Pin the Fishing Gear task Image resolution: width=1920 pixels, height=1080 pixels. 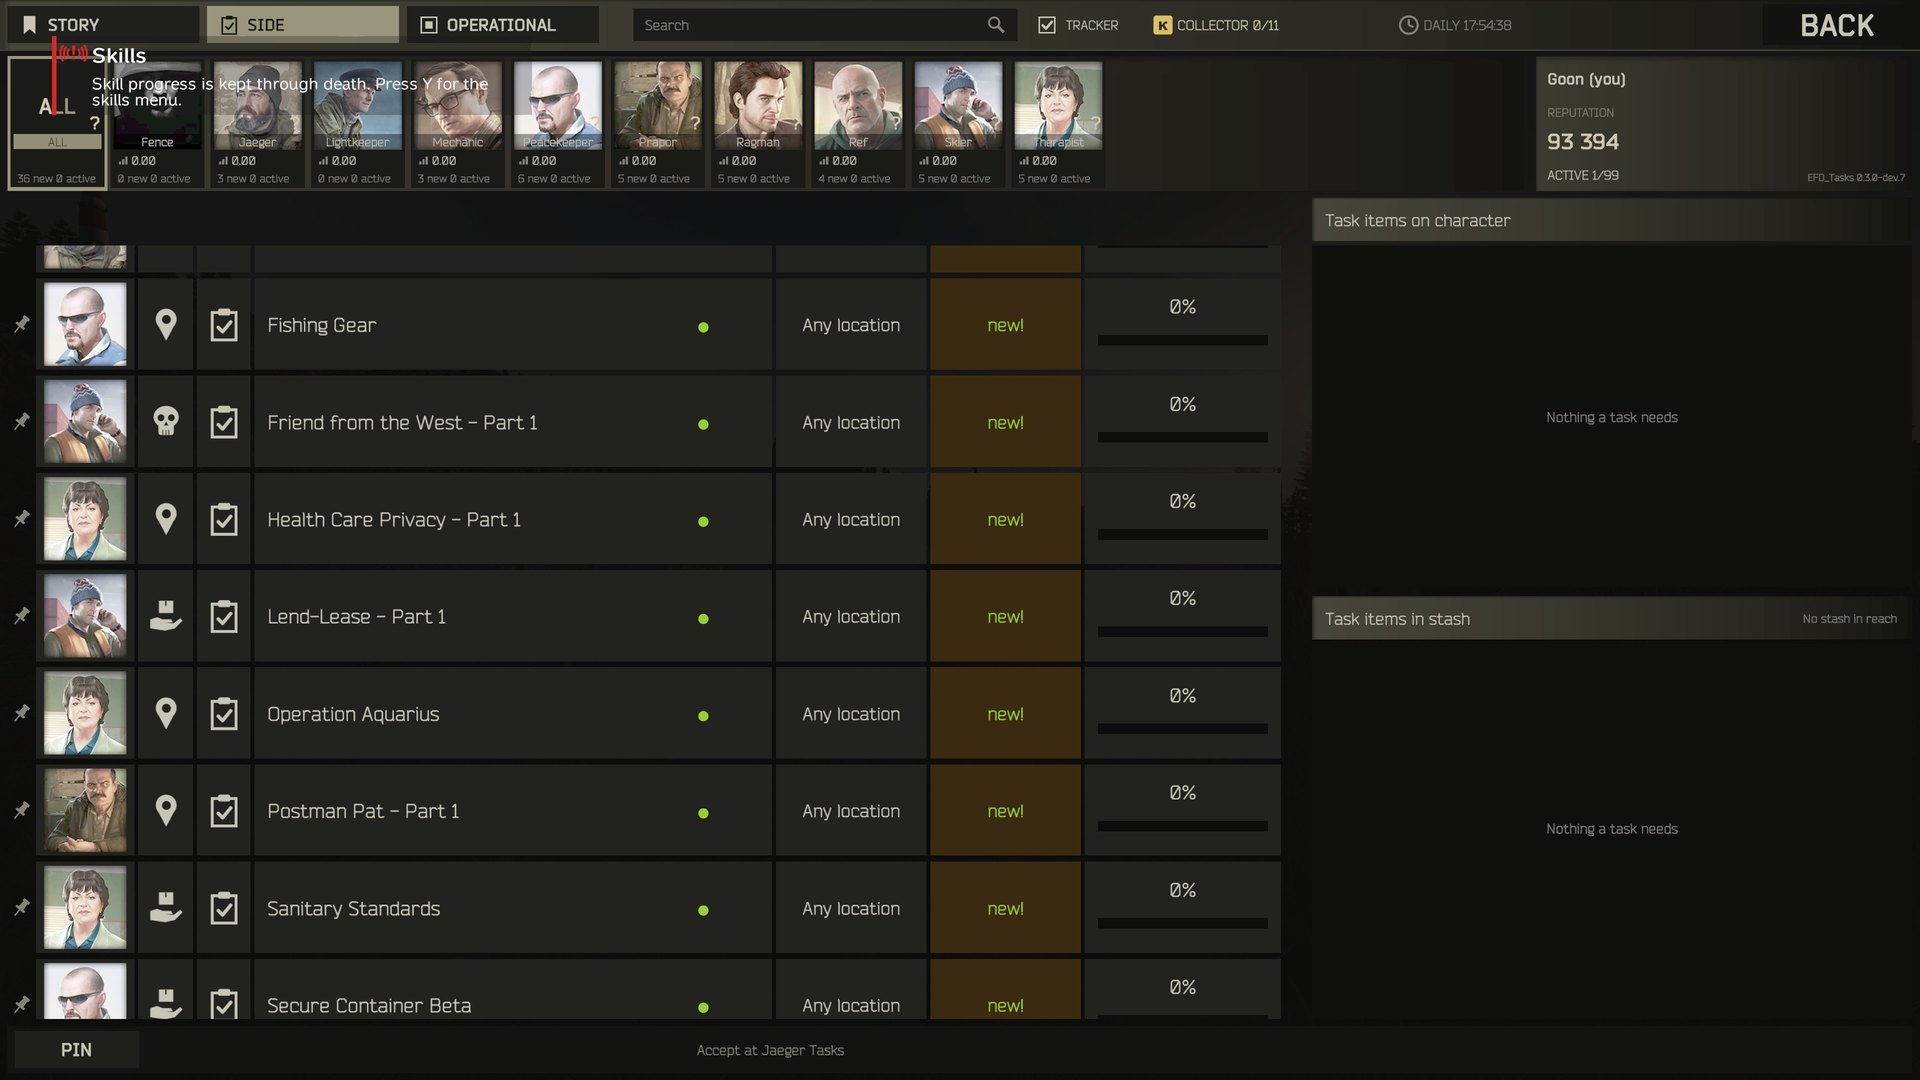(21, 324)
